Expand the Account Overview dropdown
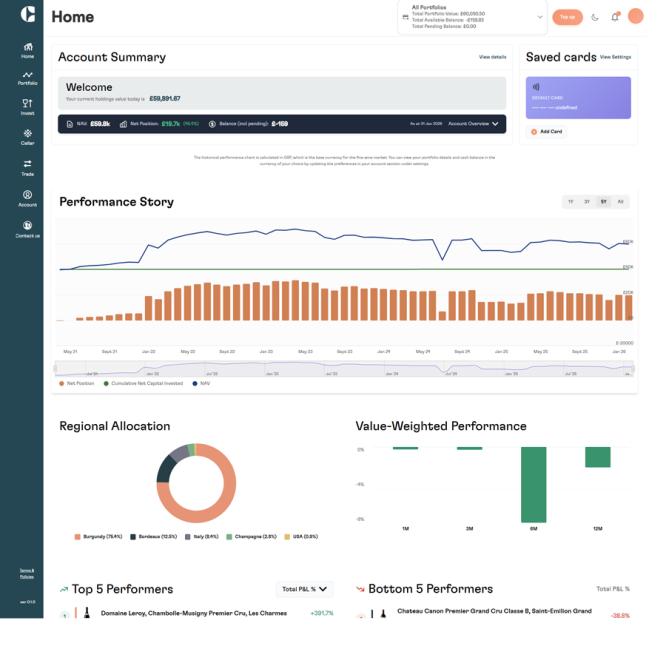 474,124
